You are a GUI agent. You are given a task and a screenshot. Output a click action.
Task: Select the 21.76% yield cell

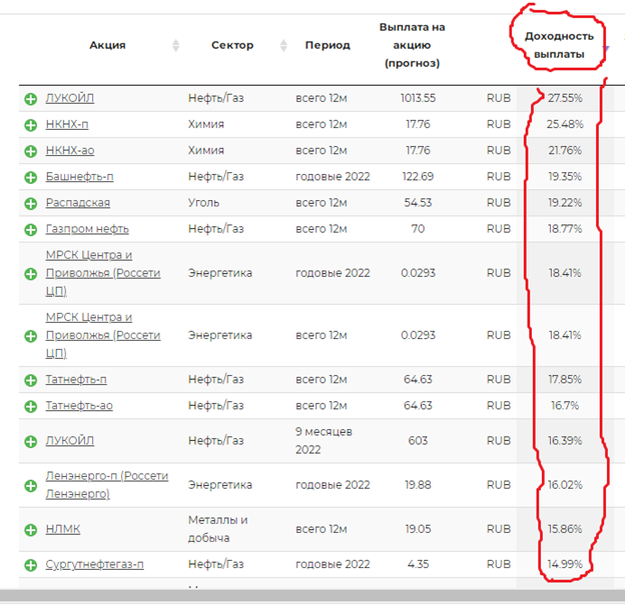pos(565,151)
